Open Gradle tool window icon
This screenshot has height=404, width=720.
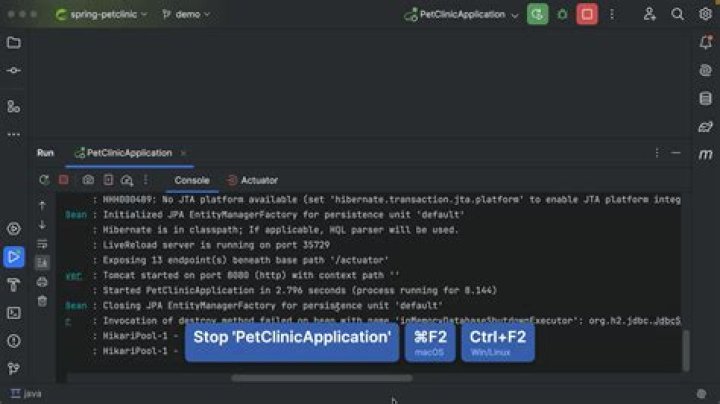click(x=706, y=127)
